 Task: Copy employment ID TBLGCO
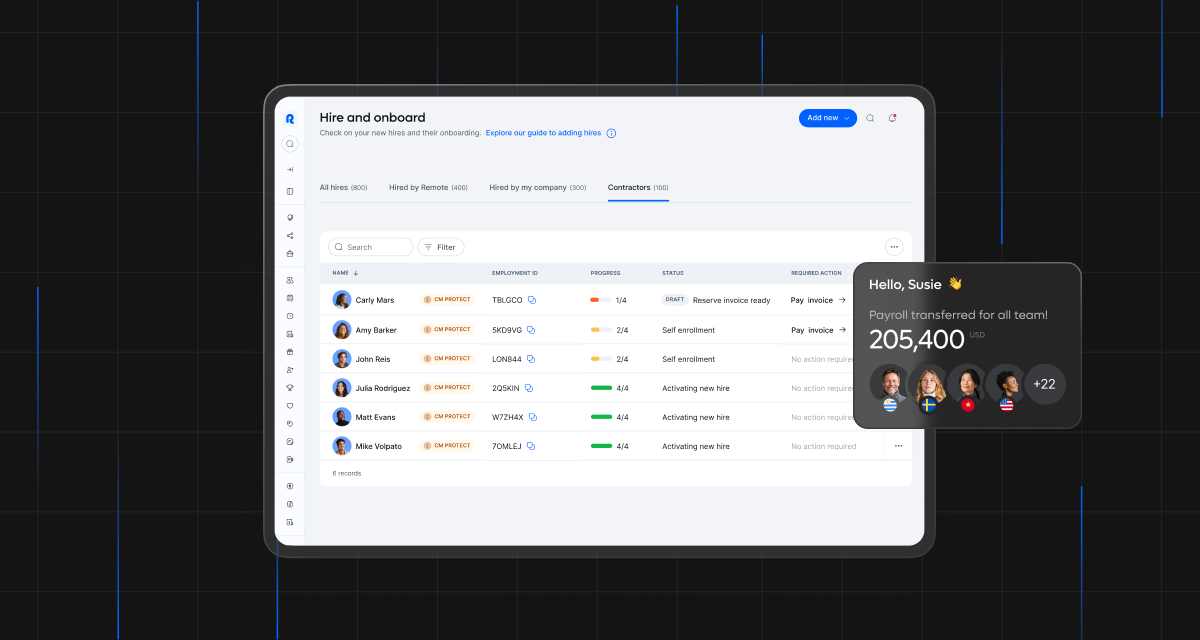click(532, 300)
